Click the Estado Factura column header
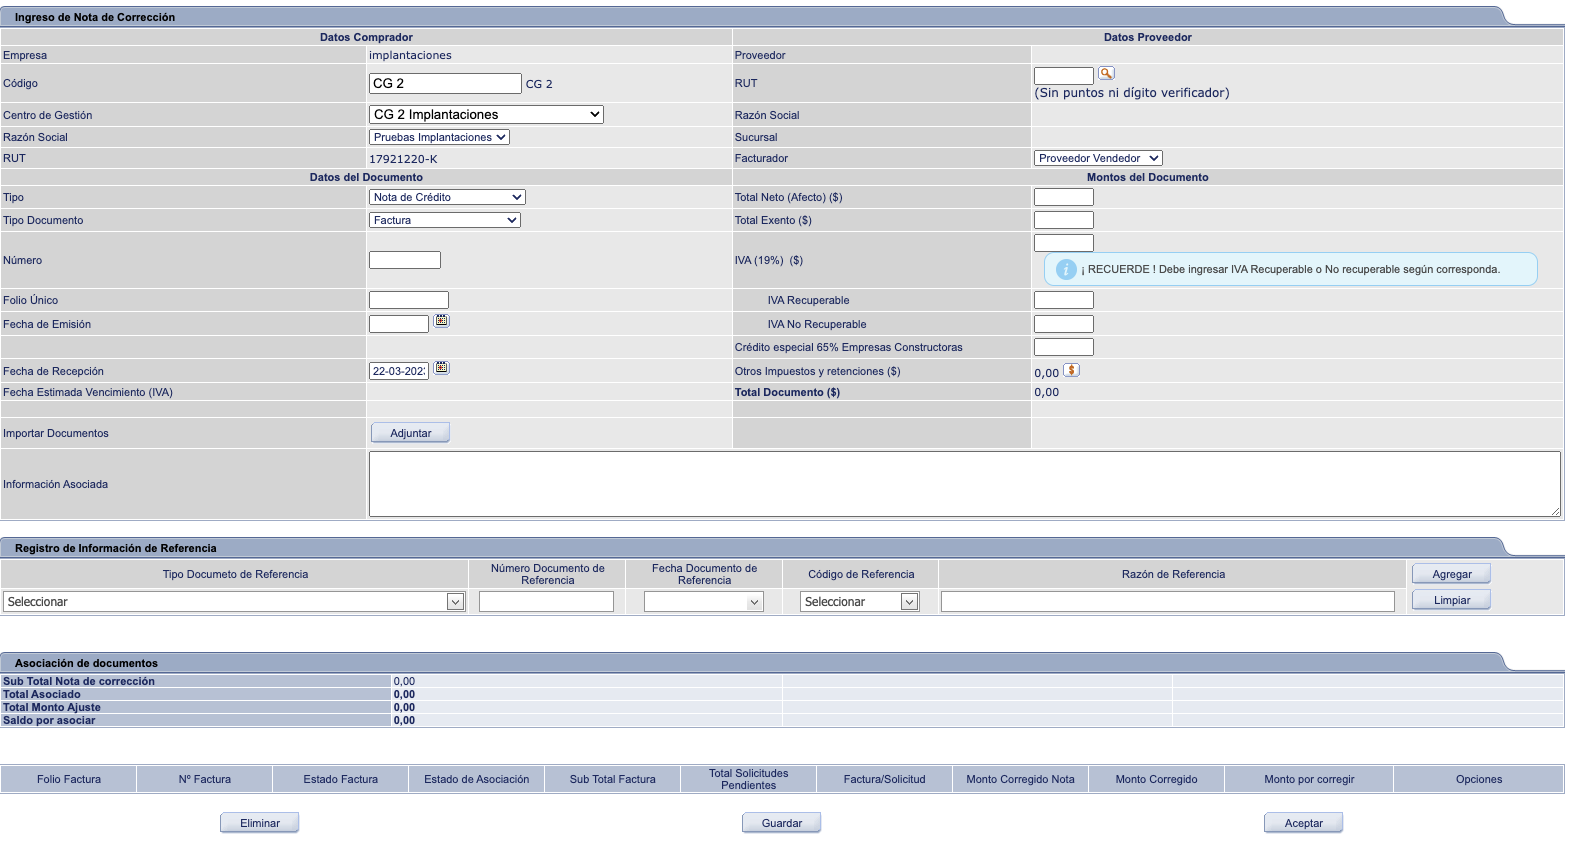This screenshot has height=850, width=1574. [x=341, y=779]
